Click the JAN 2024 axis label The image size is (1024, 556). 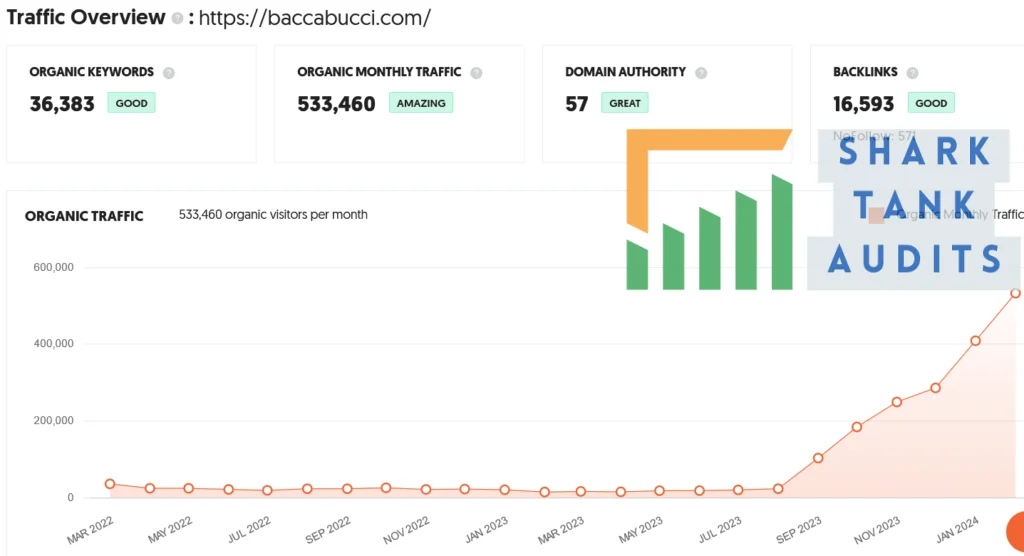pyautogui.click(x=957, y=530)
